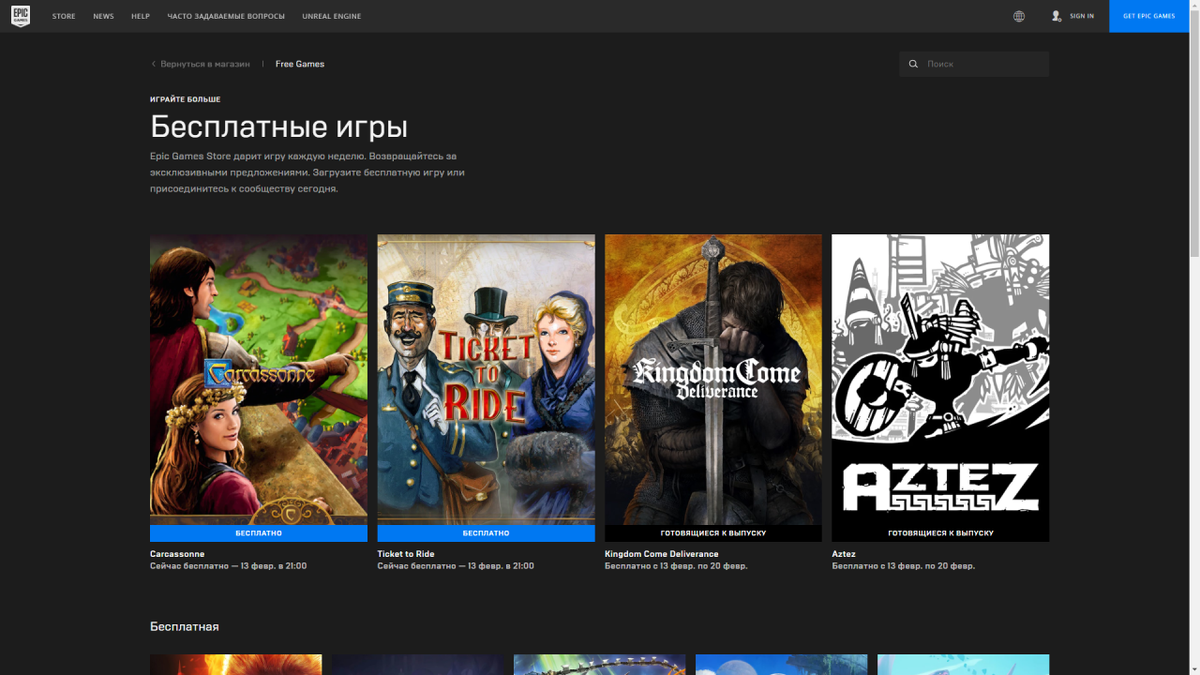Open the NEWS menu item
The image size is (1200, 675).
[103, 16]
